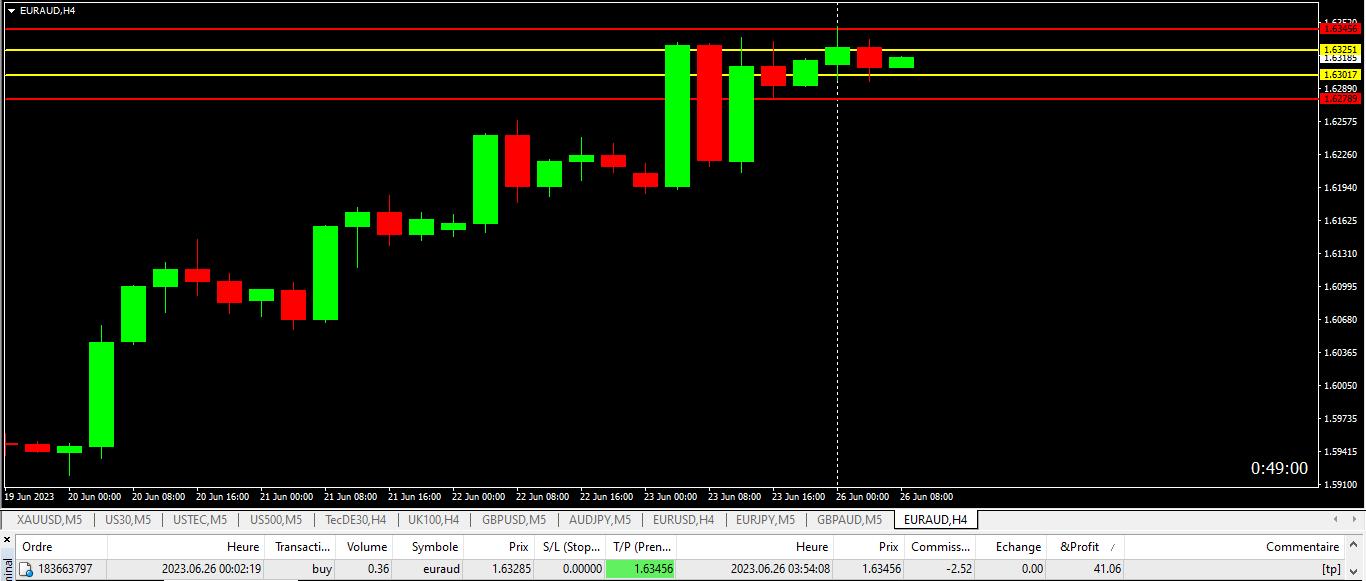Click the order icon beside 183663797
Image resolution: width=1366 pixels, height=581 pixels.
click(x=26, y=570)
